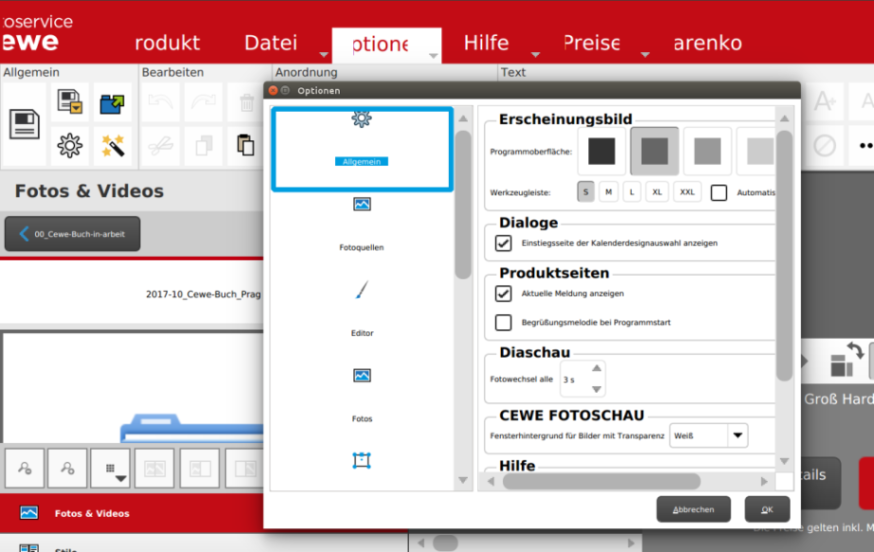
Task: Open settings gear in Allgemein toolbar
Action: coord(70,146)
